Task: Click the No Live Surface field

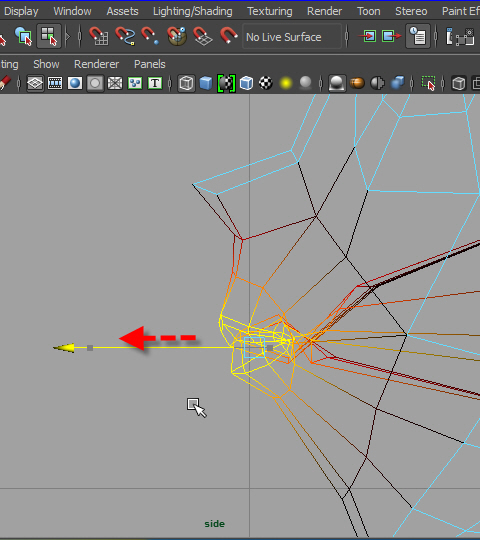Action: [292, 37]
